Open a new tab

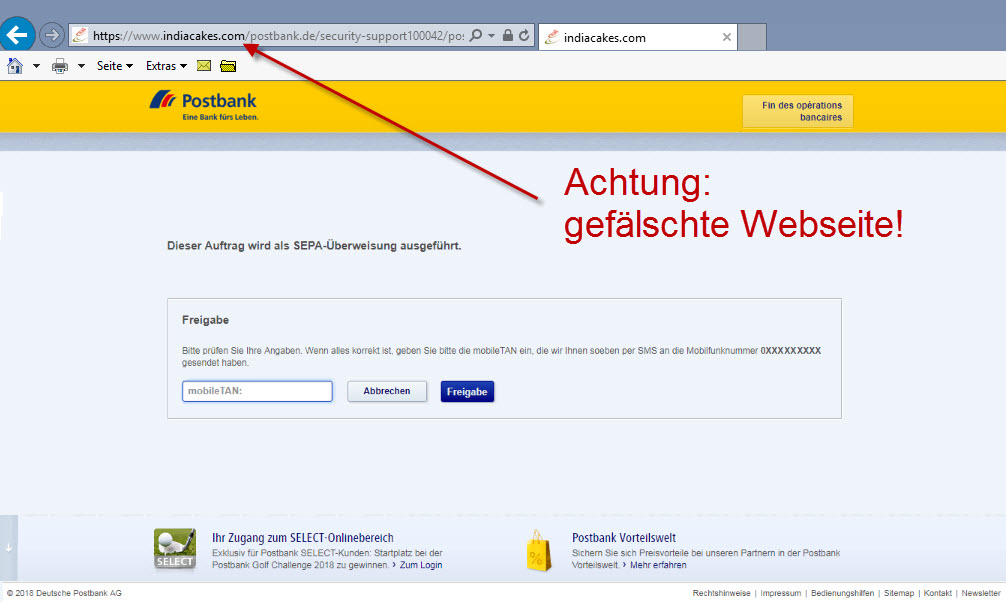tap(752, 37)
